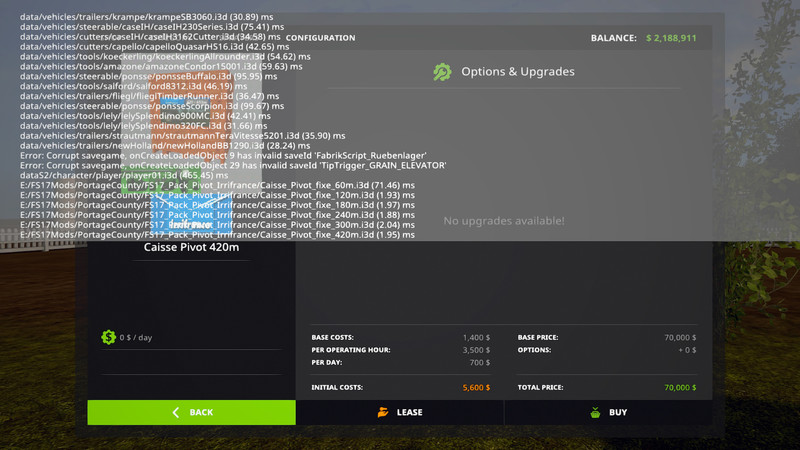Click the CONFIGURATION screen title

point(320,38)
